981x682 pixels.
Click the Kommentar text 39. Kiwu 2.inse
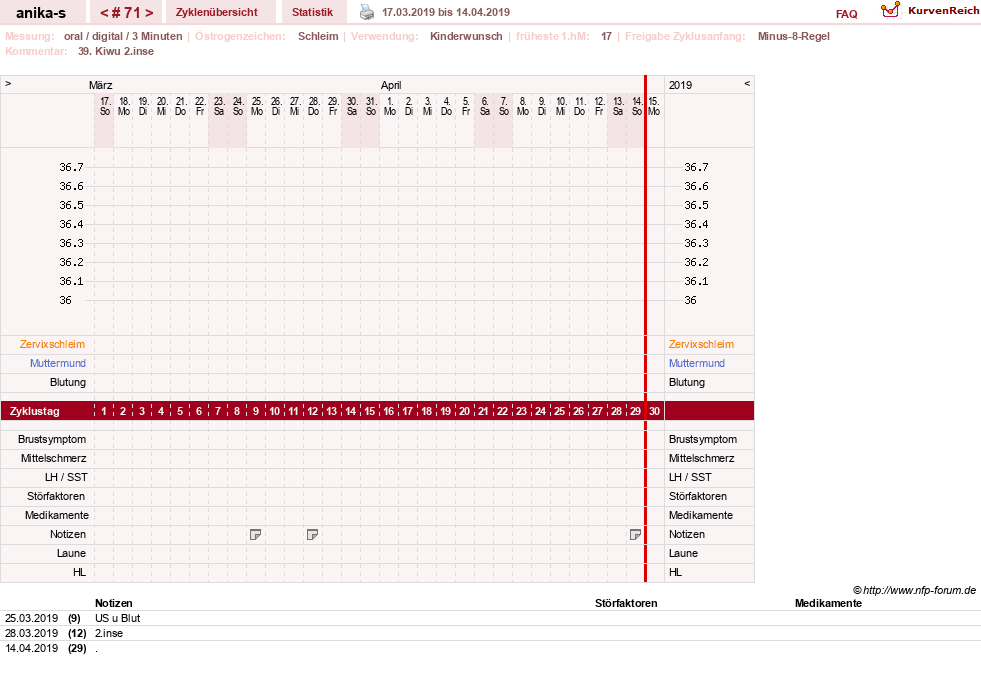point(116,51)
